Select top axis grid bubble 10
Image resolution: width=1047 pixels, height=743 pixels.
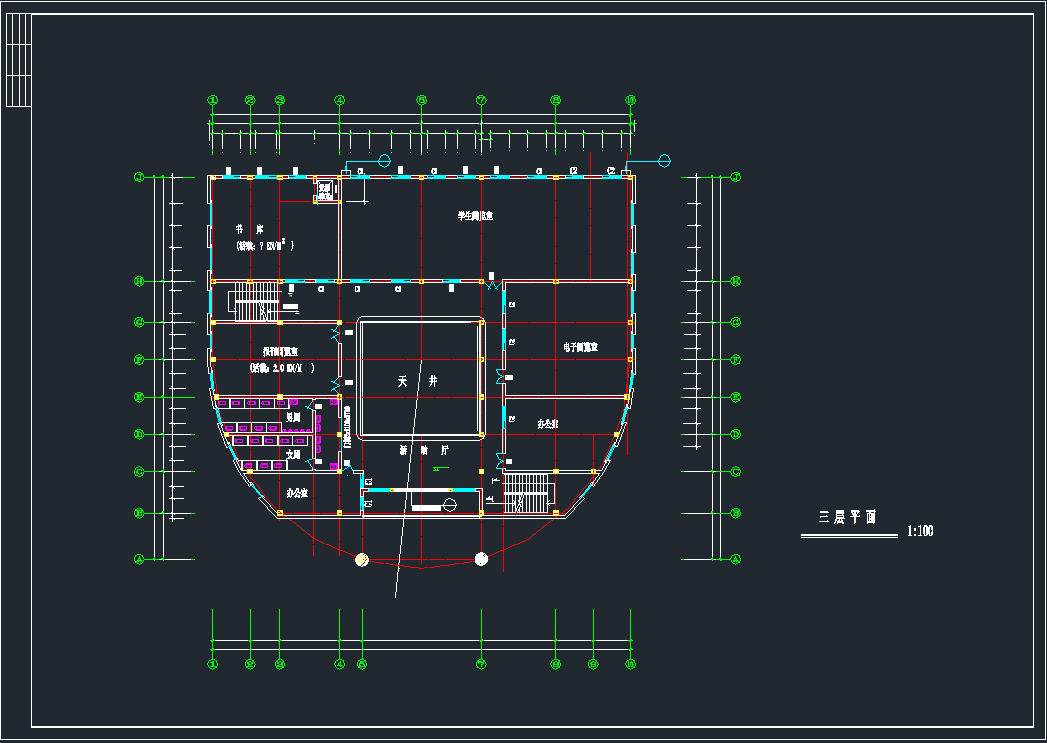[x=631, y=100]
